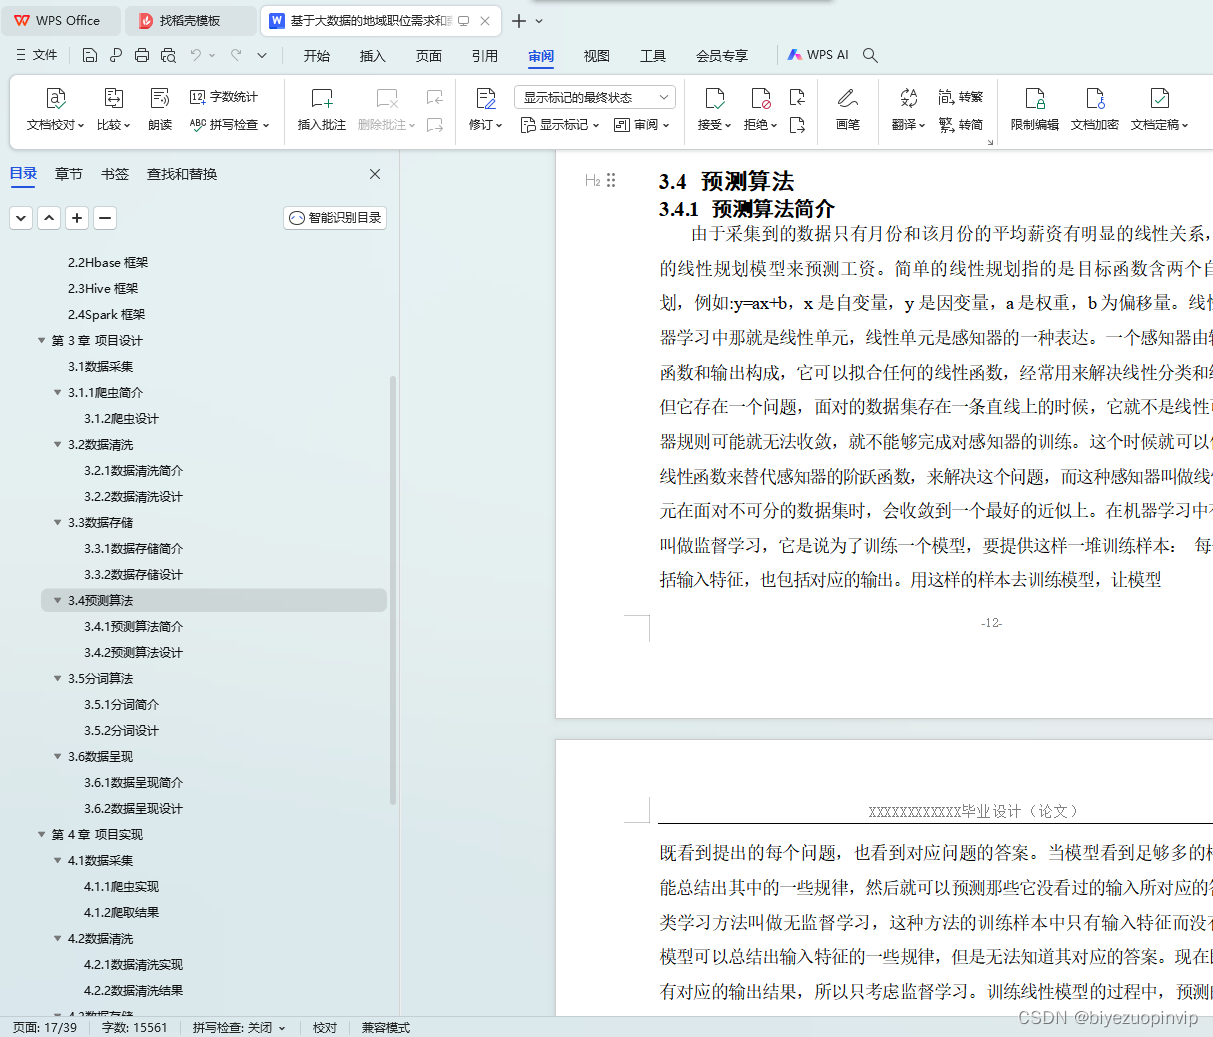The image size is (1213, 1037).
Task: Click the 翻译 translate icon
Action: [x=908, y=98]
